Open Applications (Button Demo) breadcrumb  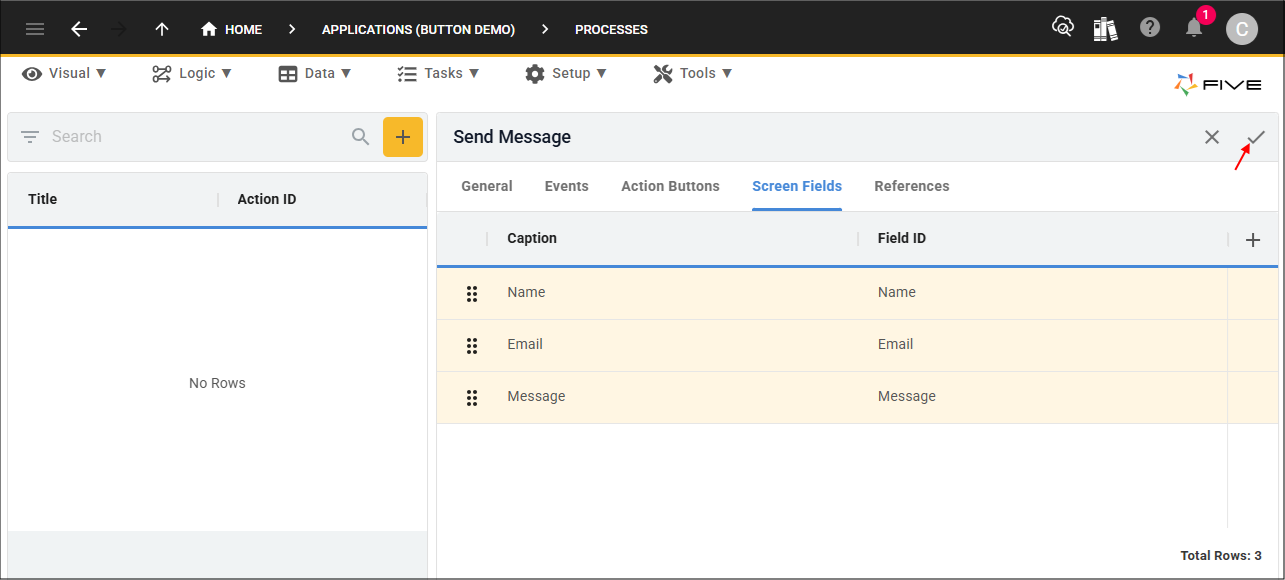click(418, 30)
